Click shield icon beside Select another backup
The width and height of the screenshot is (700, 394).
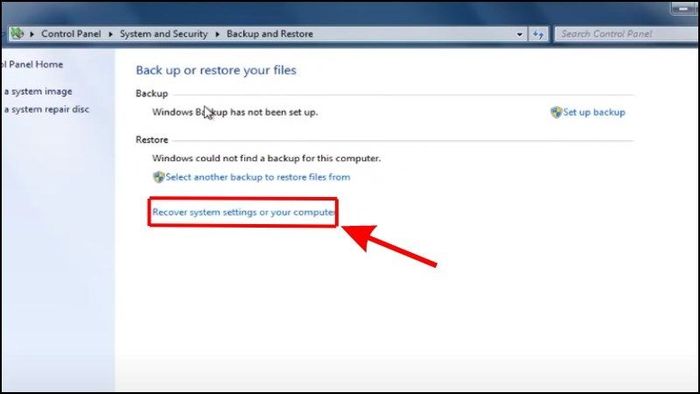pos(158,177)
